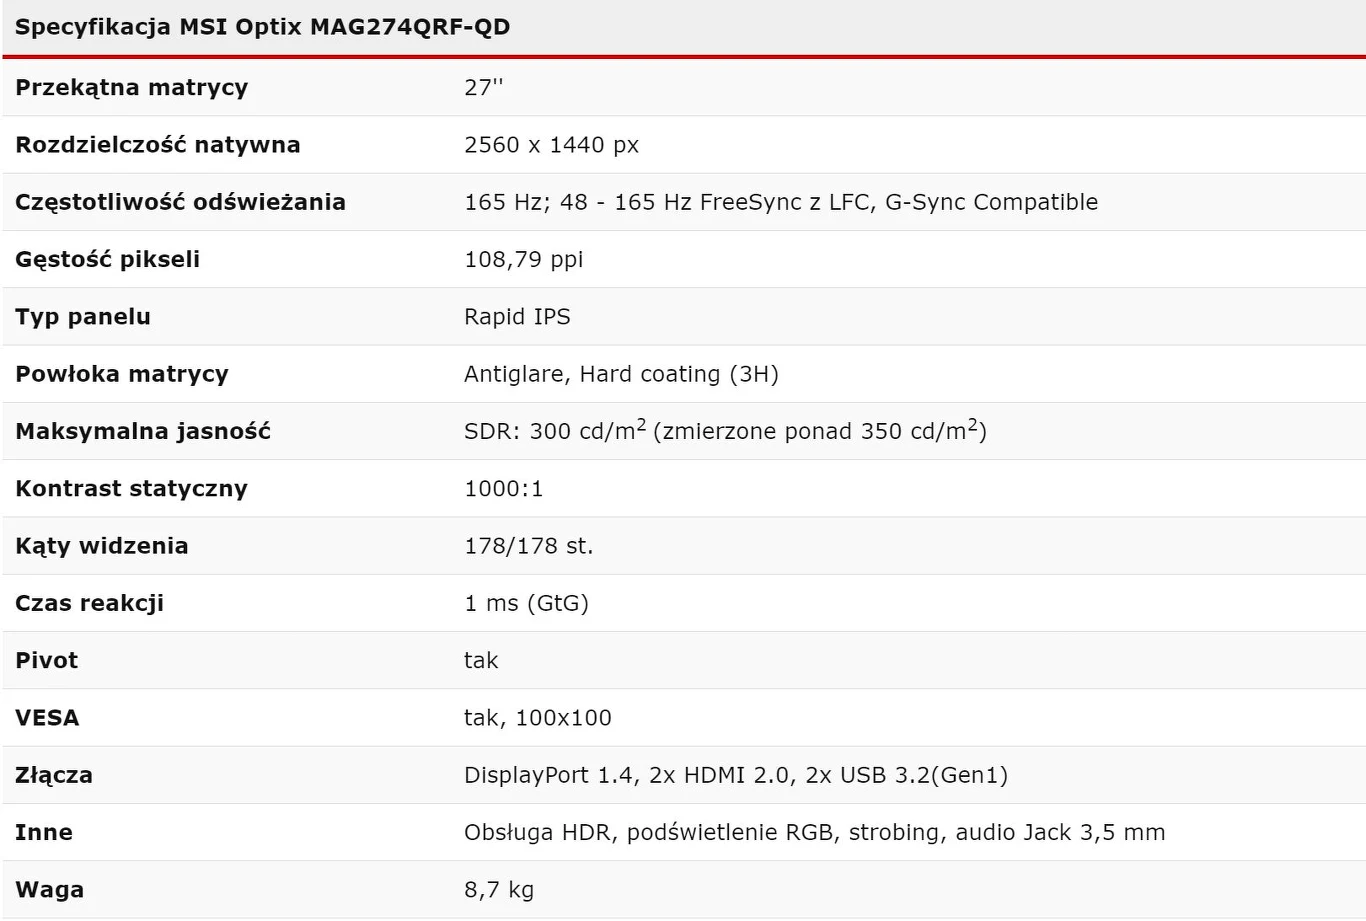Select the 'Gęstość pikseli' label
Screen dimensions: 1366x921
107,259
